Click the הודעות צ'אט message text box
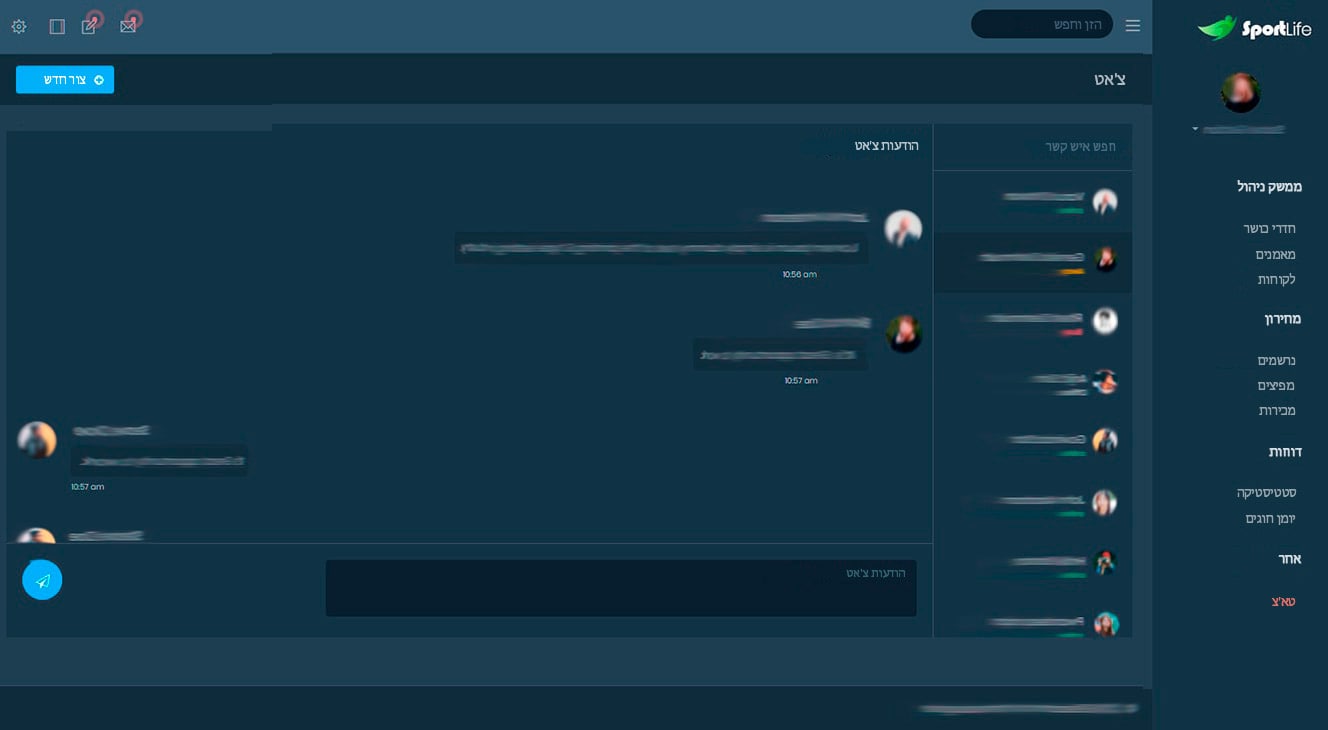This screenshot has height=730, width=1328. click(x=621, y=588)
